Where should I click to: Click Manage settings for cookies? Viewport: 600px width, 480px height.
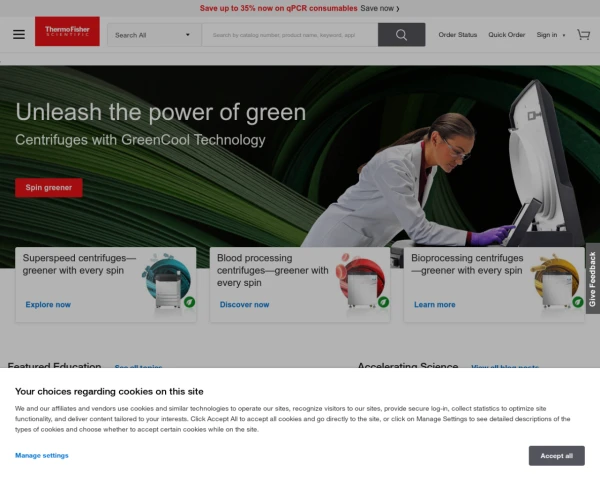[x=42, y=456]
